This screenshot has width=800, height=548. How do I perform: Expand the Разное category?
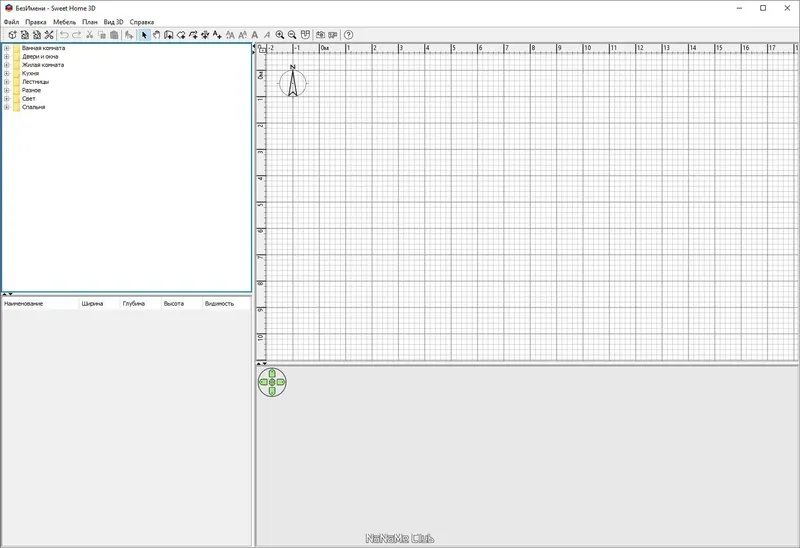7,90
